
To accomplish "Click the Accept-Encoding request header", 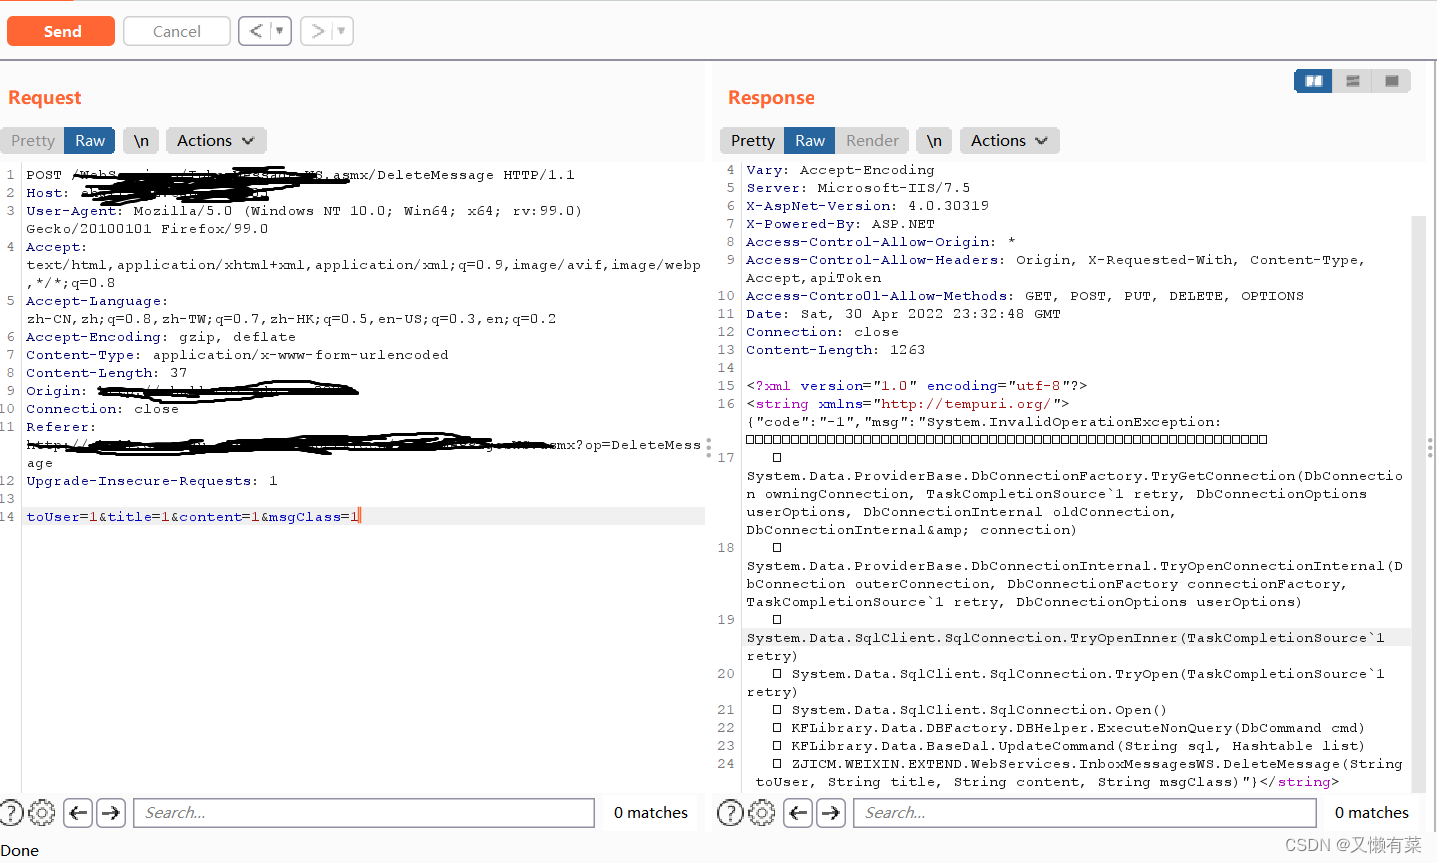I will [161, 337].
